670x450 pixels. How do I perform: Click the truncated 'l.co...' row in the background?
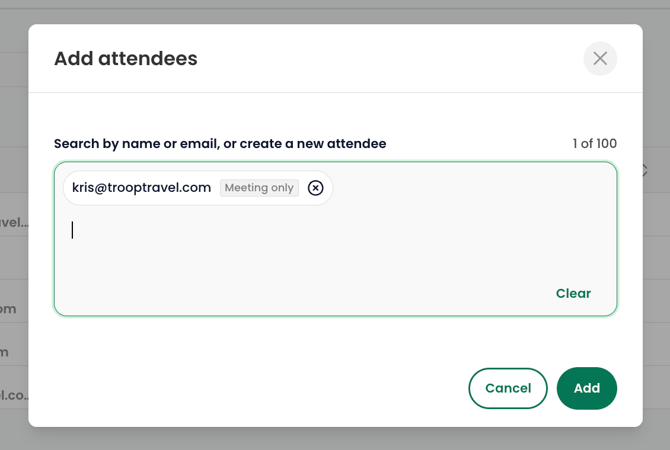point(14,394)
